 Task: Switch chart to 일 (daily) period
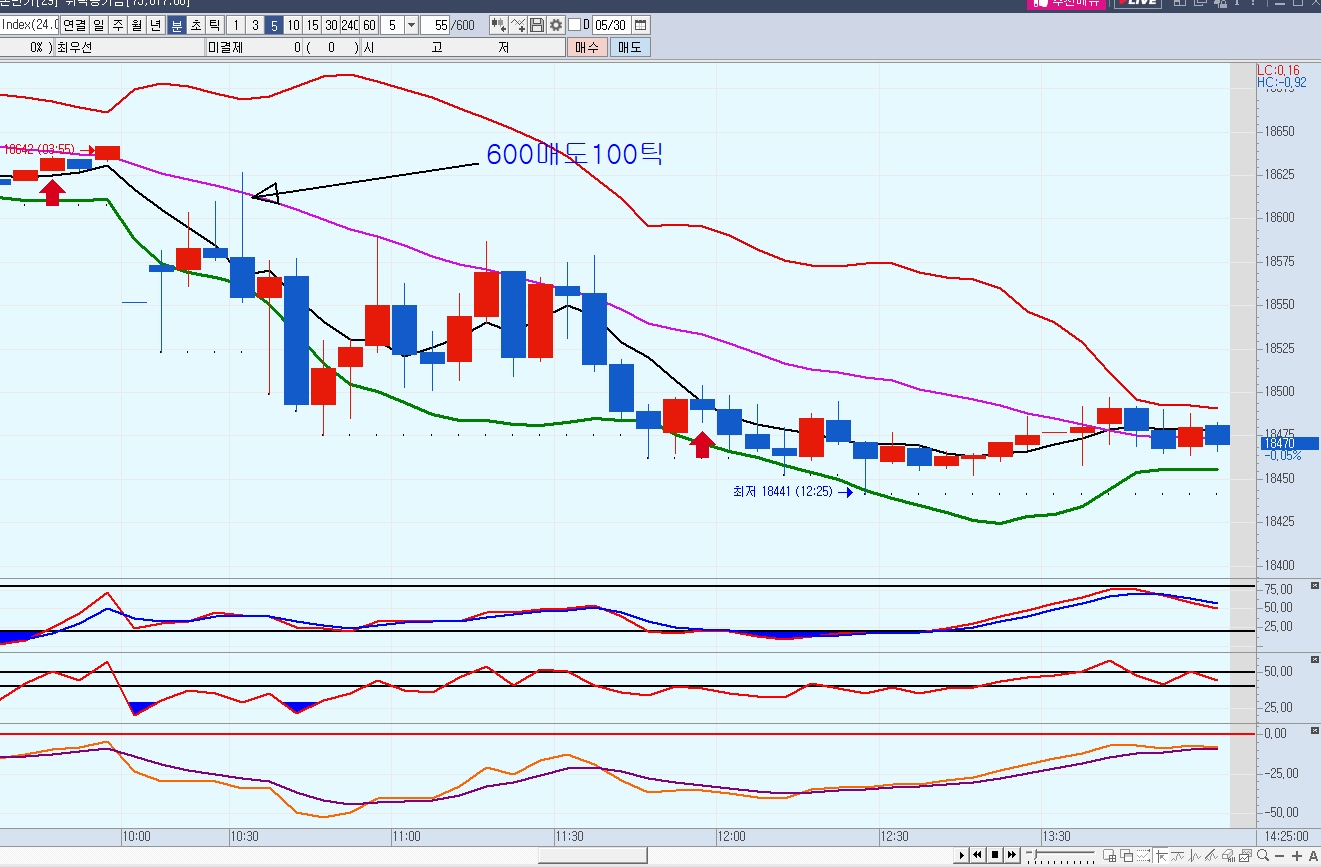97,25
